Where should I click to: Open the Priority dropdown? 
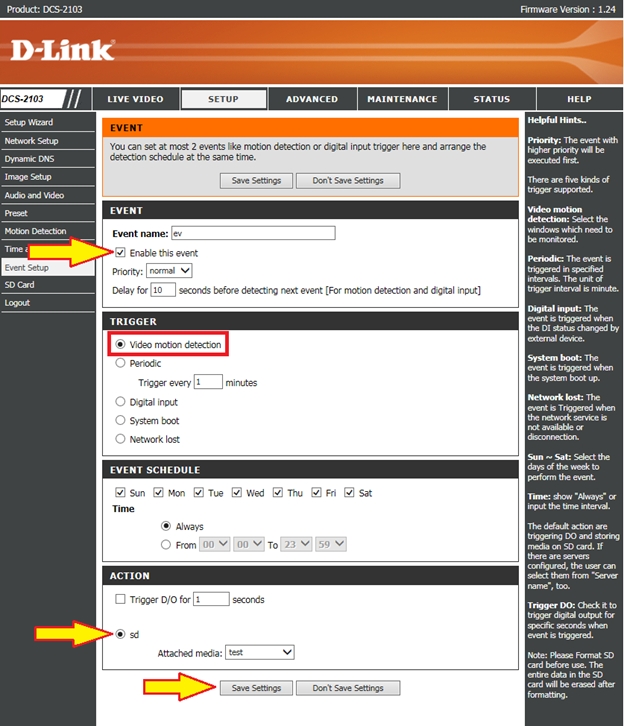tap(169, 271)
